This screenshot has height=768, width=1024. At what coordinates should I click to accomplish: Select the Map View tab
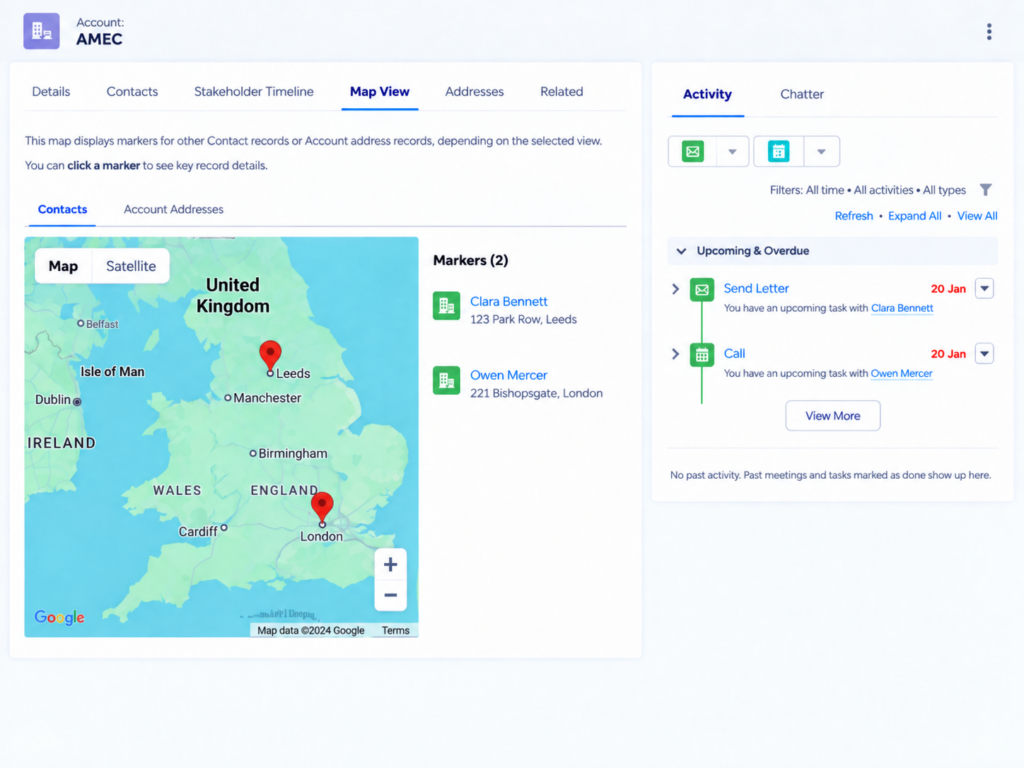[379, 91]
